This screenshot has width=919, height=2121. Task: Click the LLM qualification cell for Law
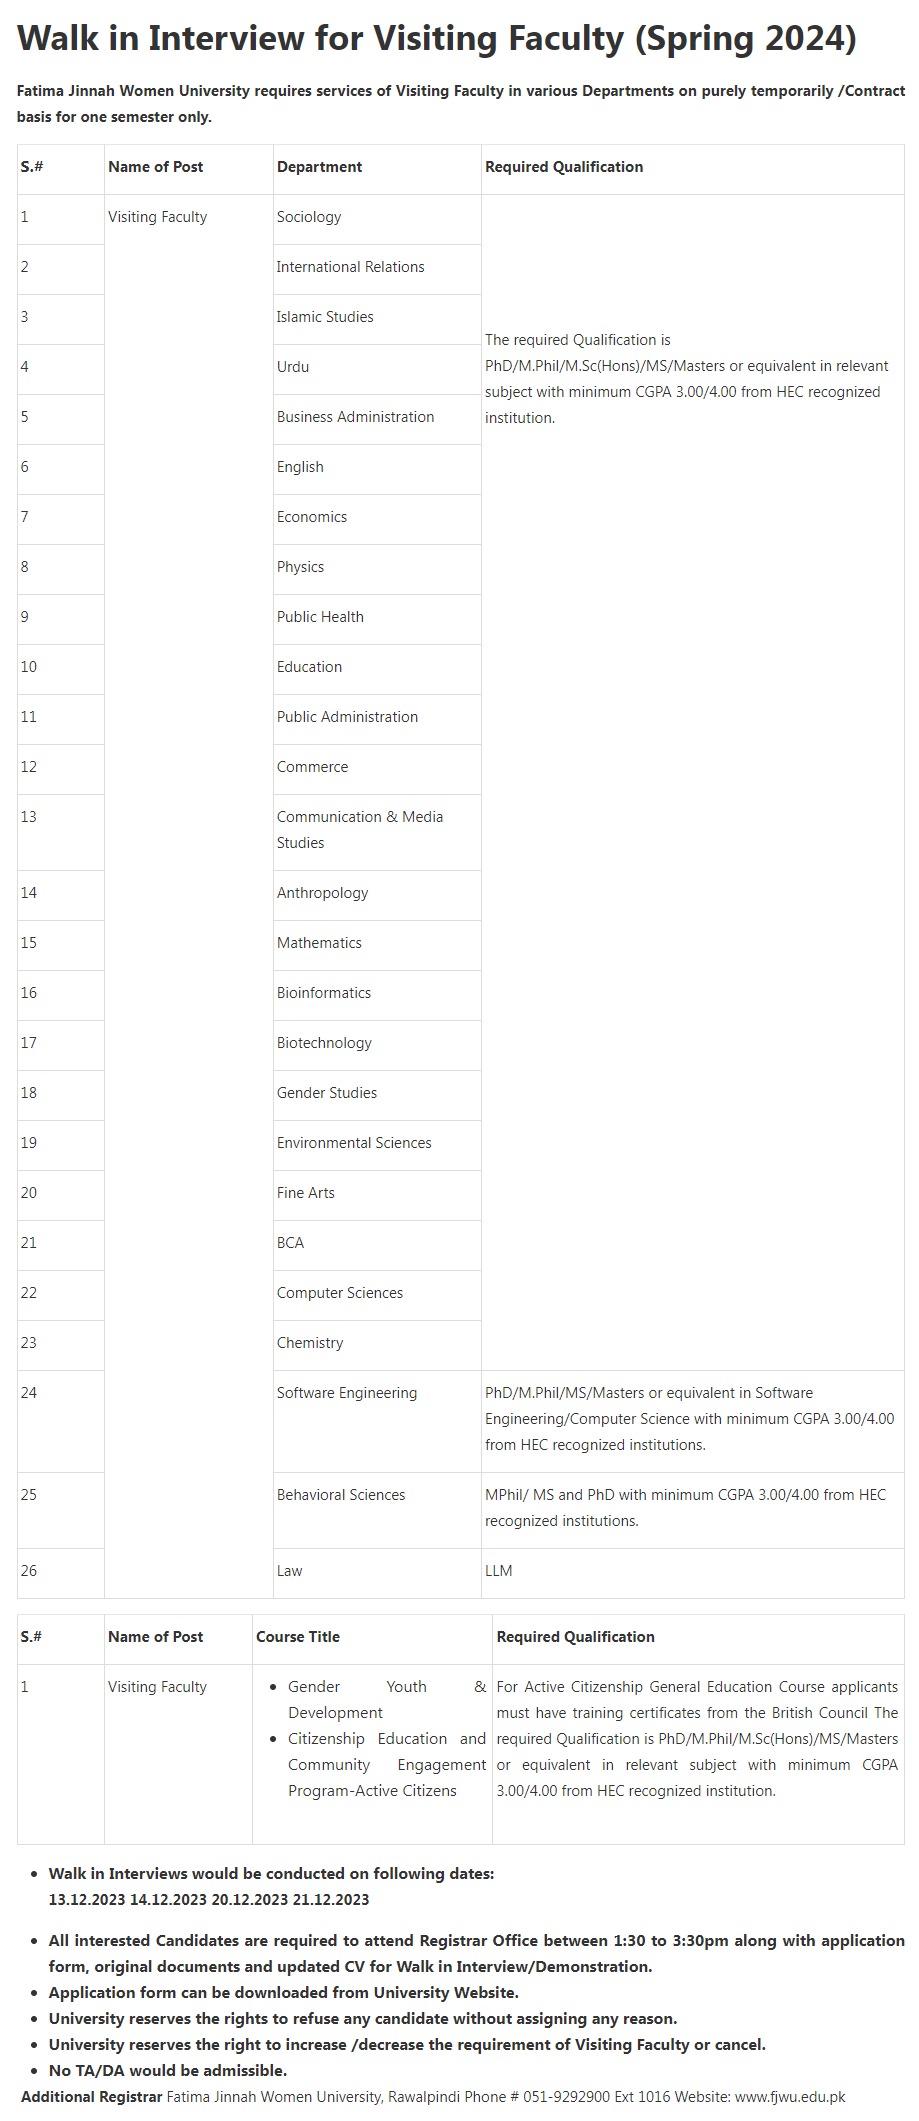(x=499, y=1571)
